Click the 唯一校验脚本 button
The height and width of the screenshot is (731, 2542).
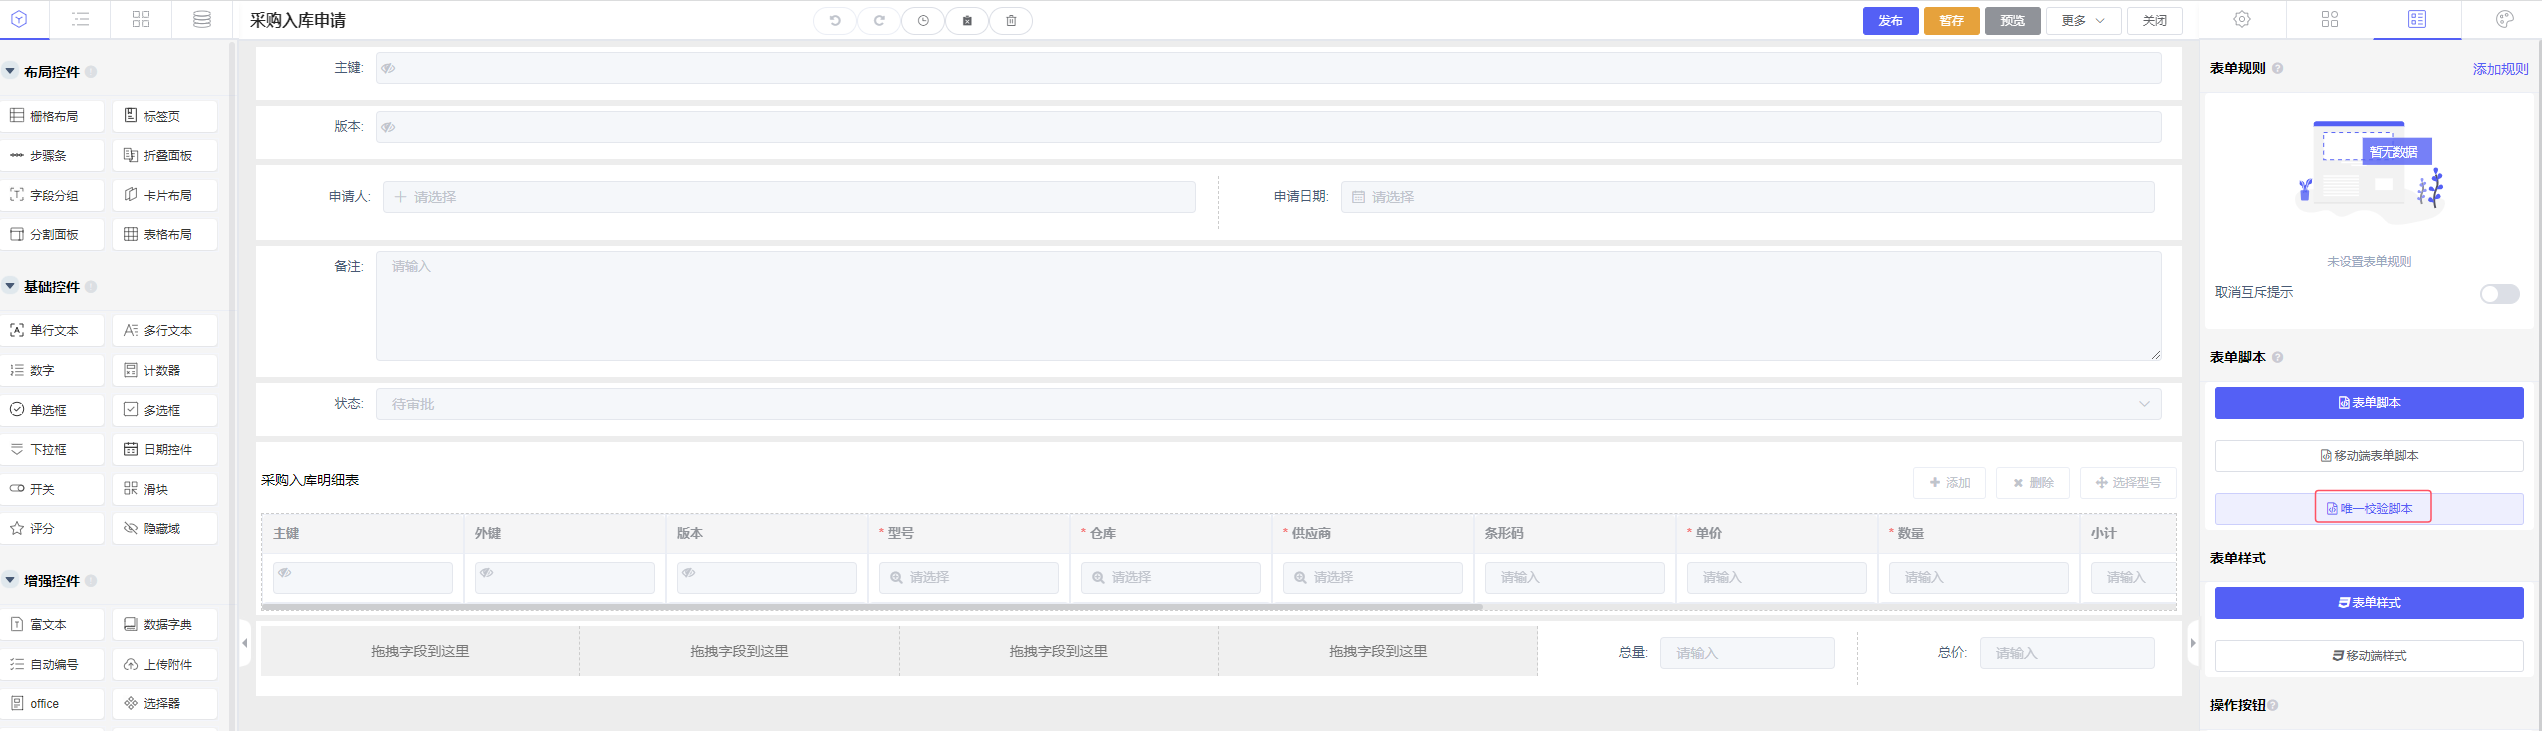(2372, 508)
